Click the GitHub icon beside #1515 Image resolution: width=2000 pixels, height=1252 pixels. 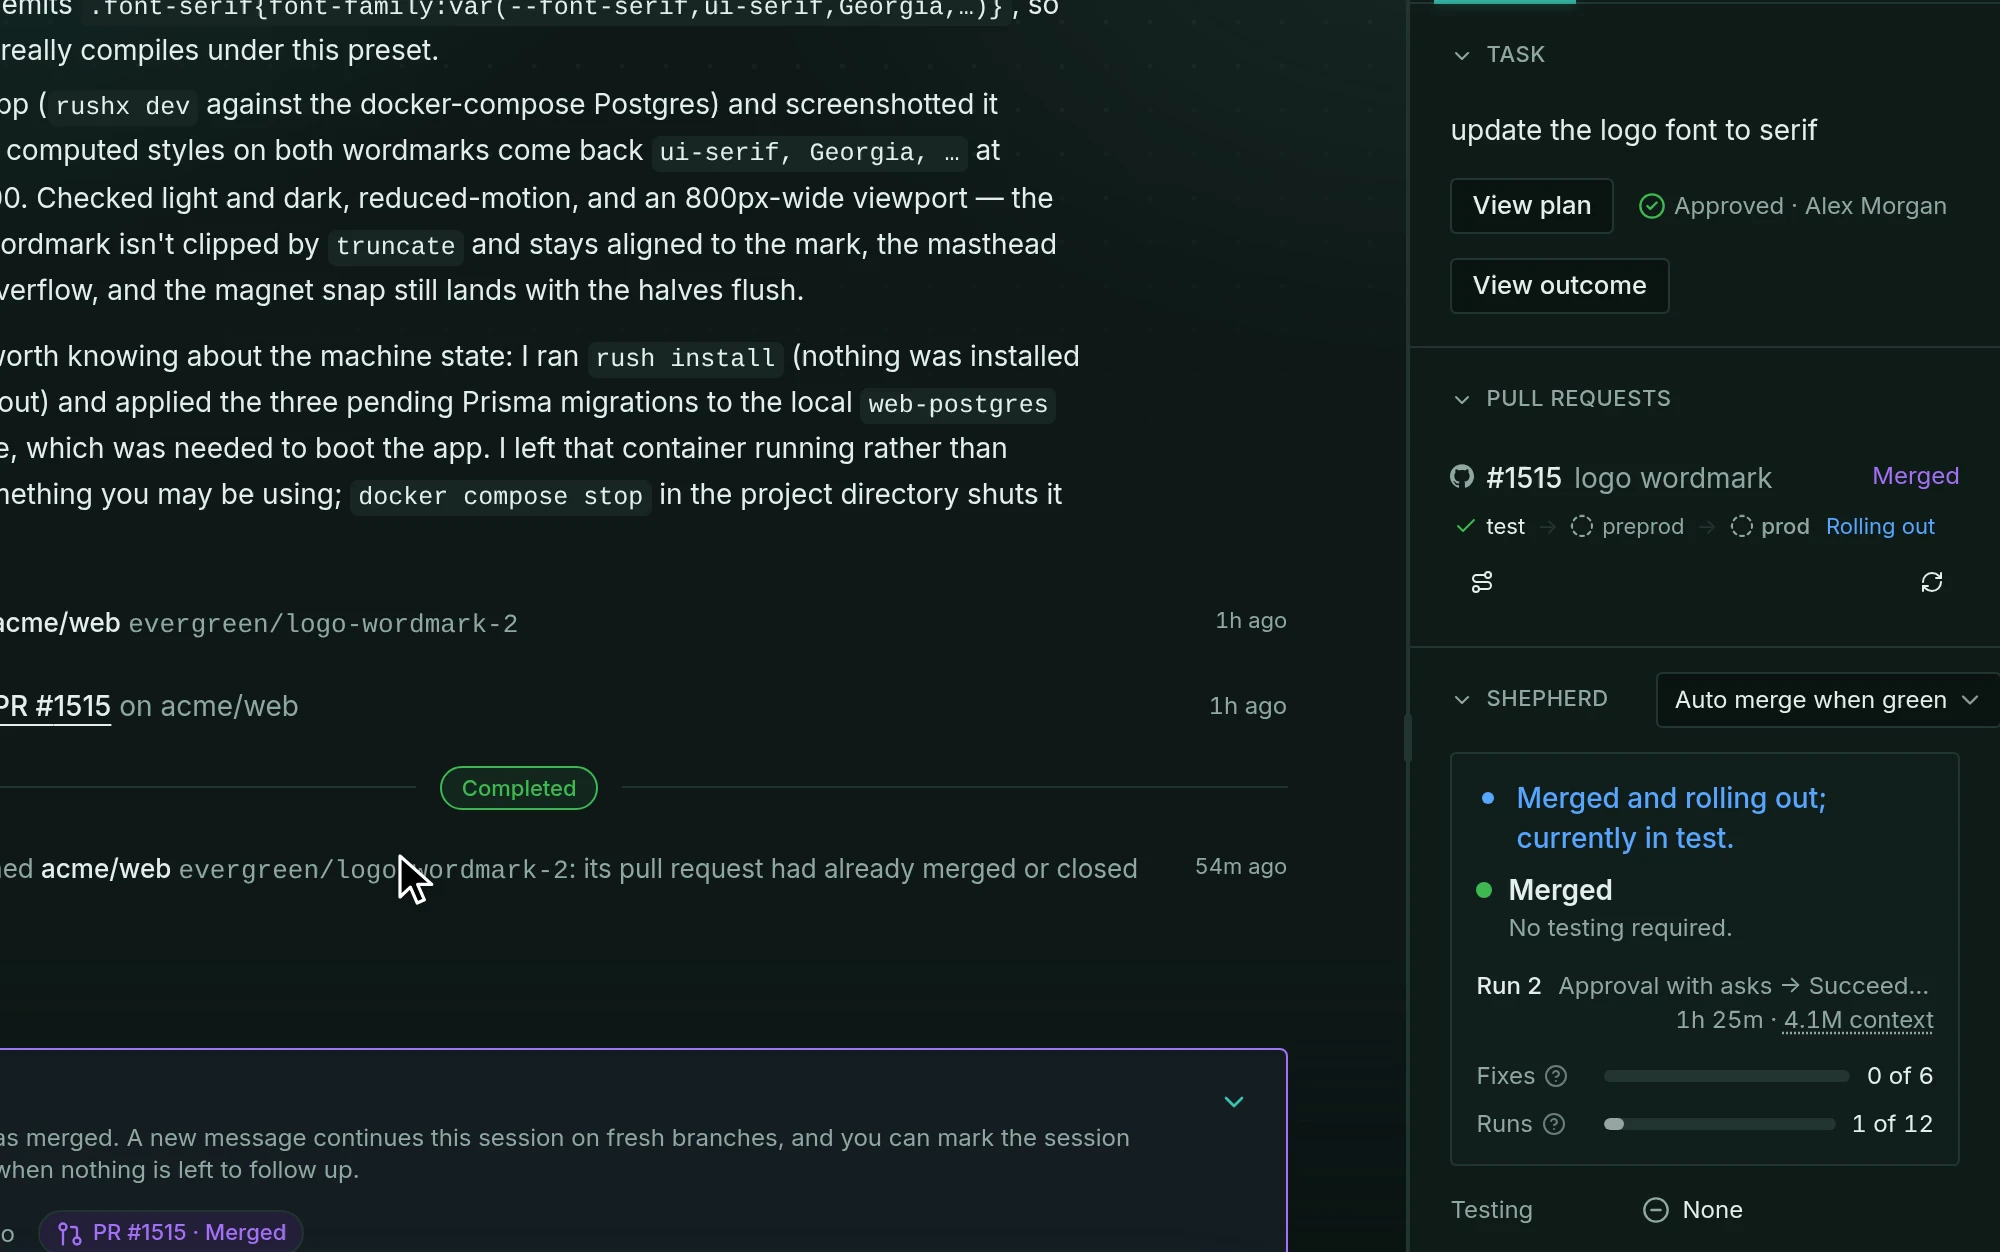pos(1462,477)
